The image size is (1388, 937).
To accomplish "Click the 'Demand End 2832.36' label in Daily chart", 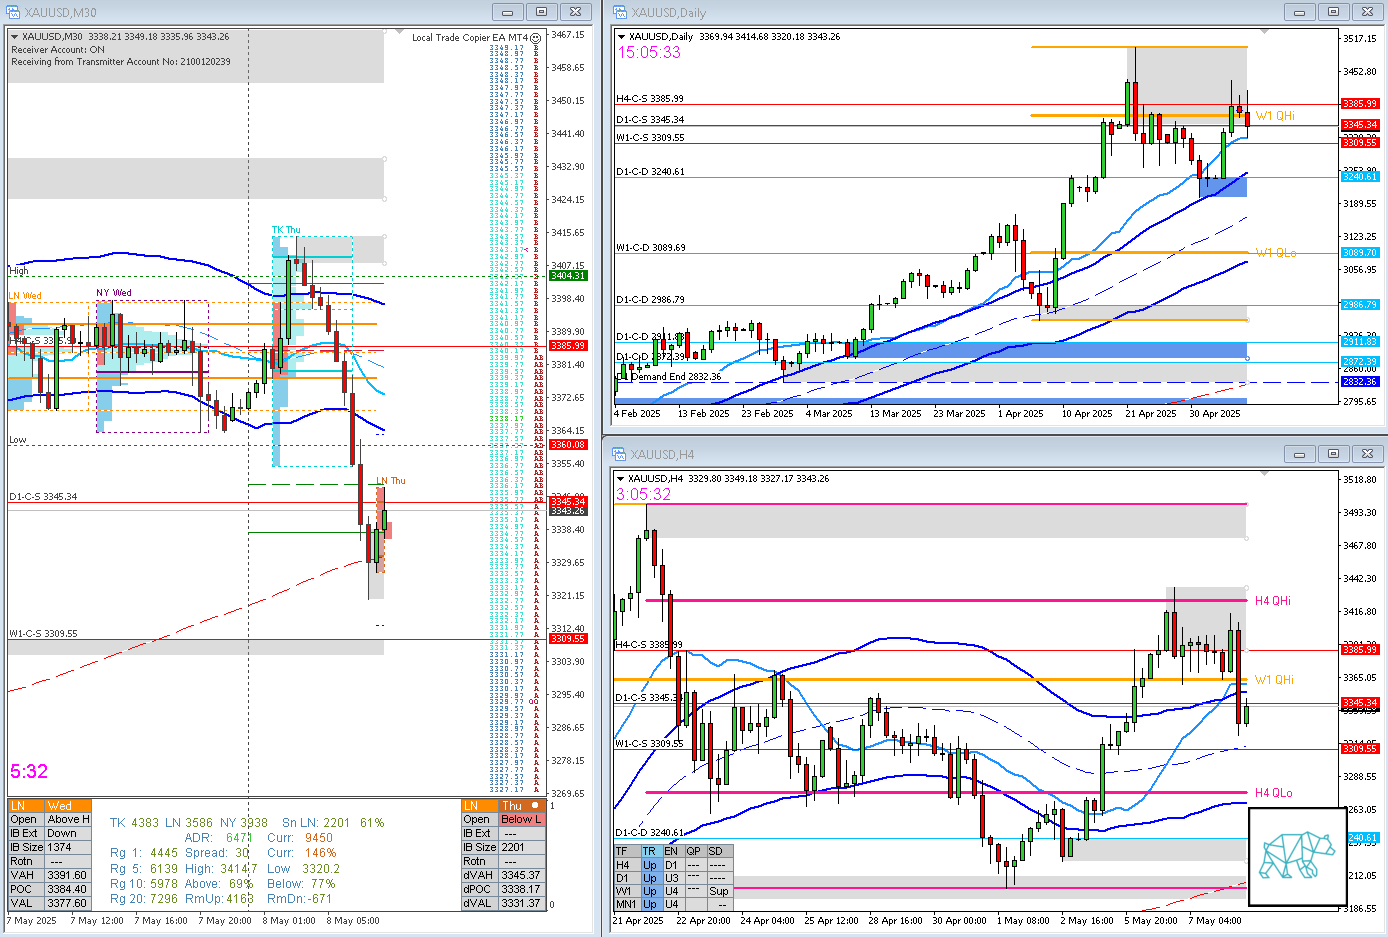I will click(676, 377).
